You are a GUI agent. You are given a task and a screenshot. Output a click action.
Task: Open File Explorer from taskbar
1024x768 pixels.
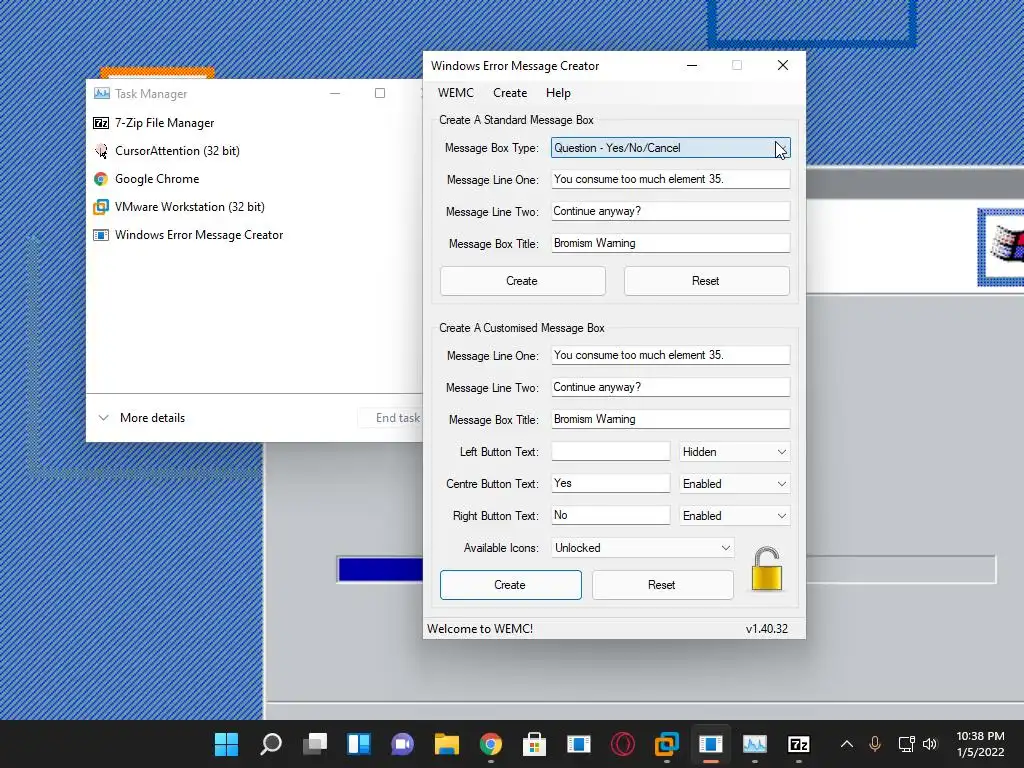pos(447,744)
